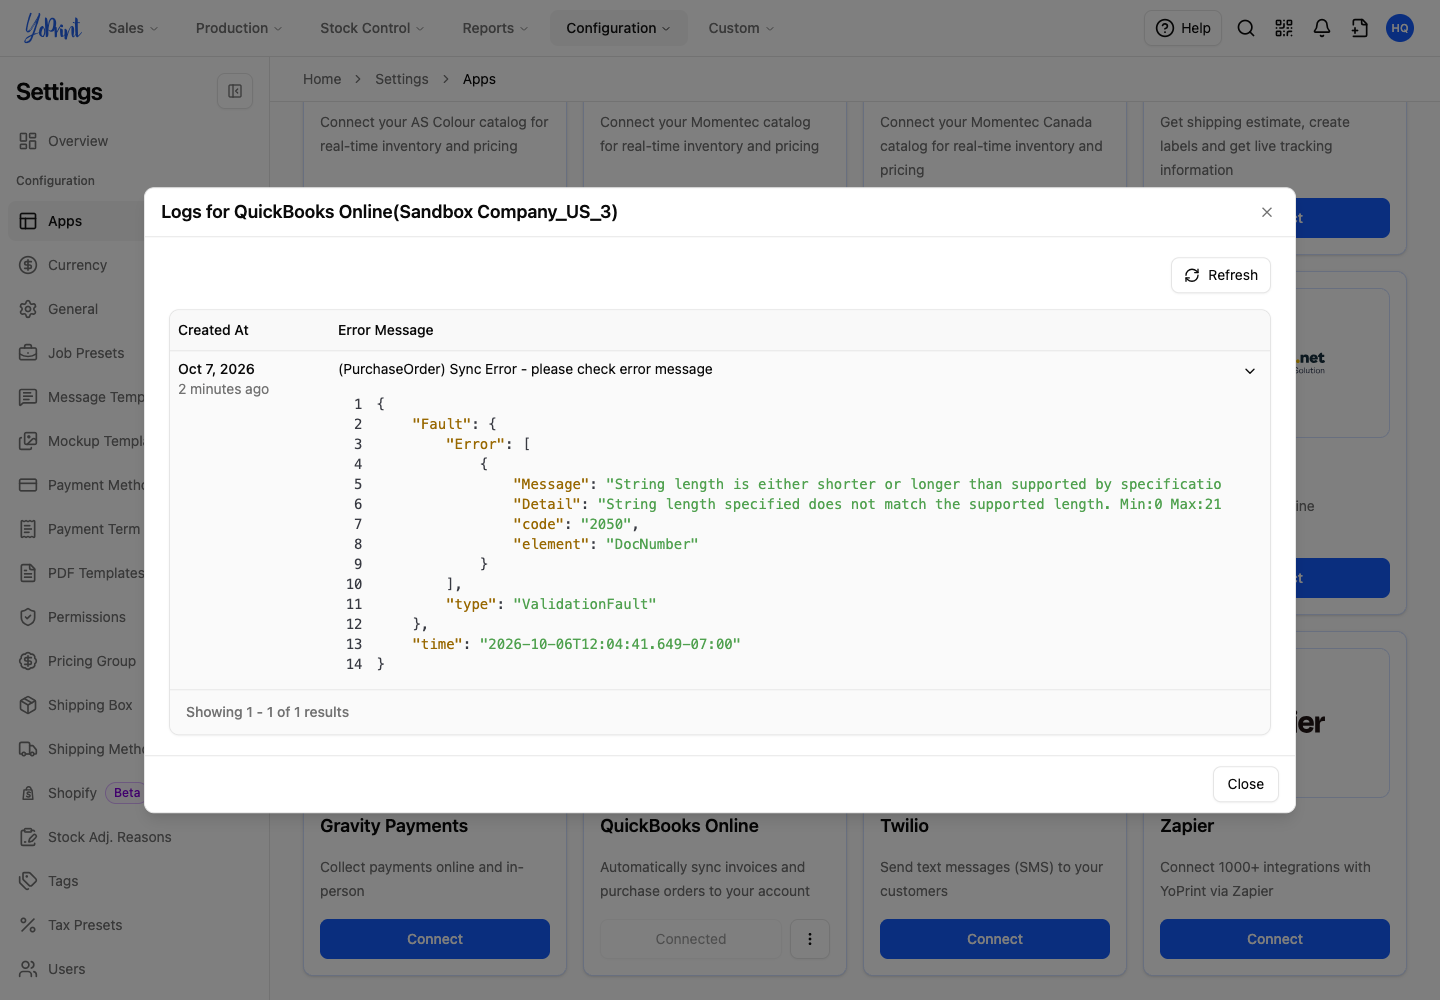Select Stock Adj. Reasons in sidebar
This screenshot has width=1440, height=1000.
[x=109, y=837]
